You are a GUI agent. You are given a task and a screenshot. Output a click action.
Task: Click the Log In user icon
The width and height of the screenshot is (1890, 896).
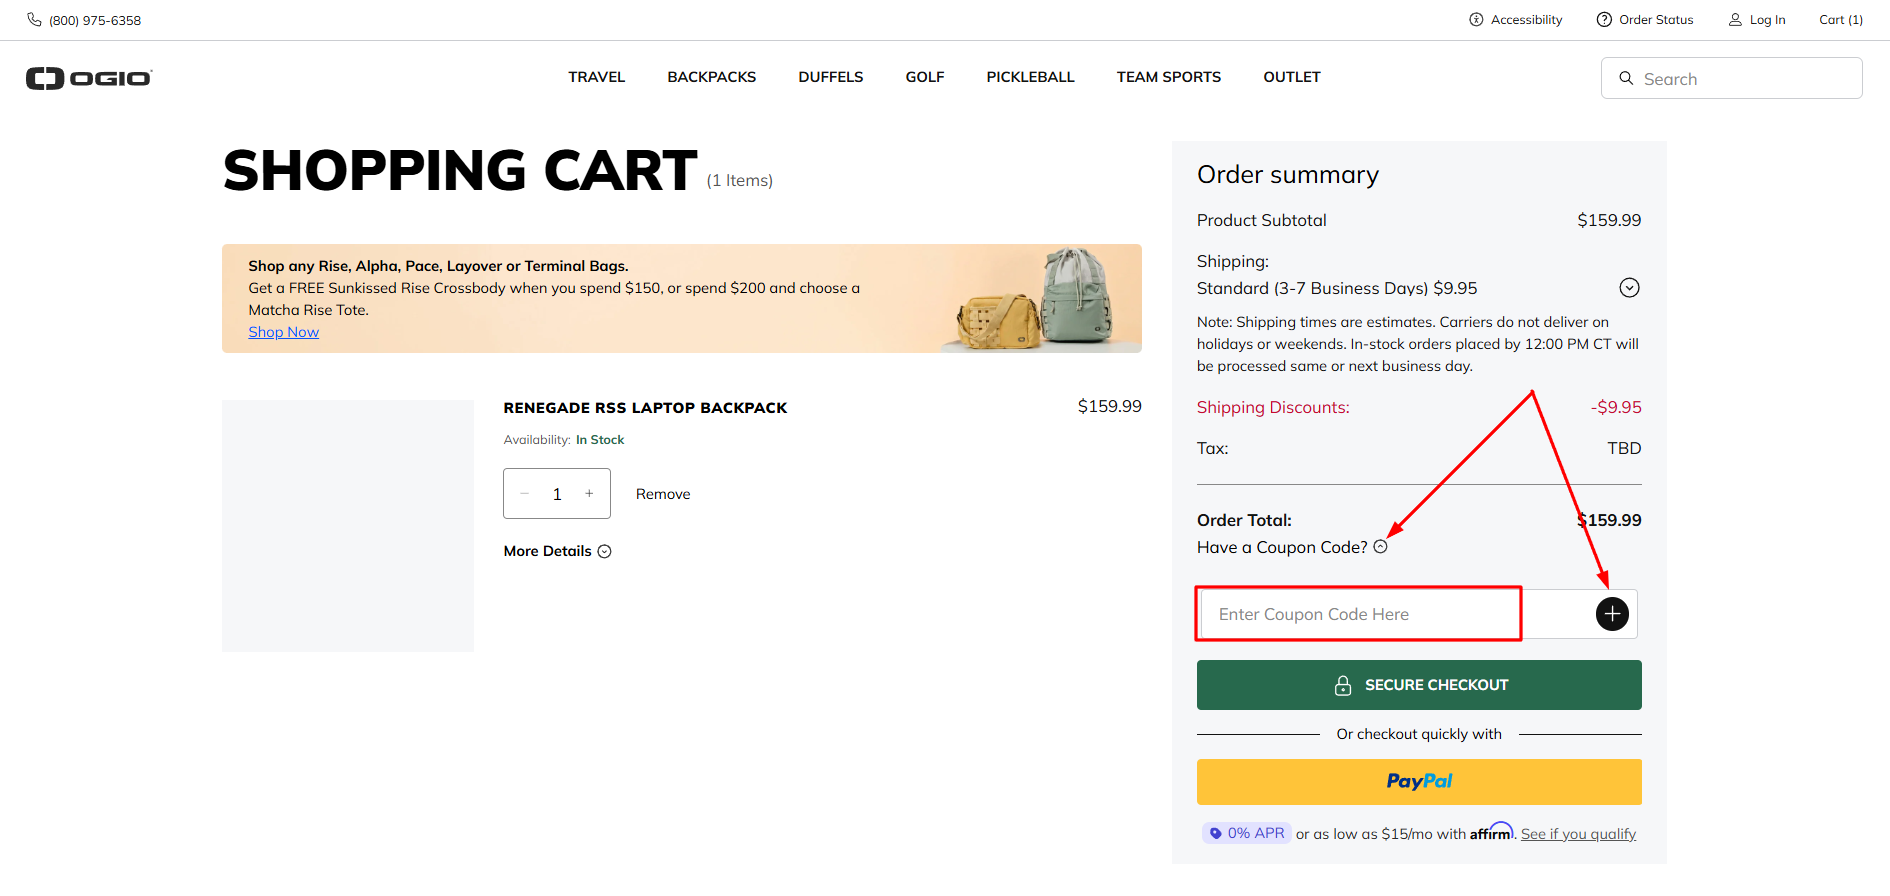1735,20
